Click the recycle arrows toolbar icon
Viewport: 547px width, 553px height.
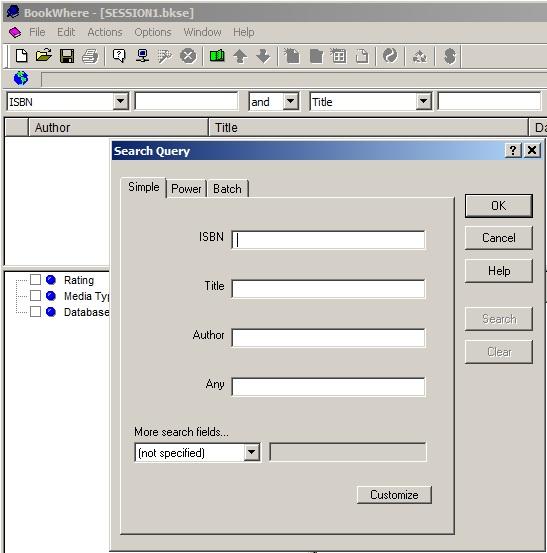tap(420, 56)
